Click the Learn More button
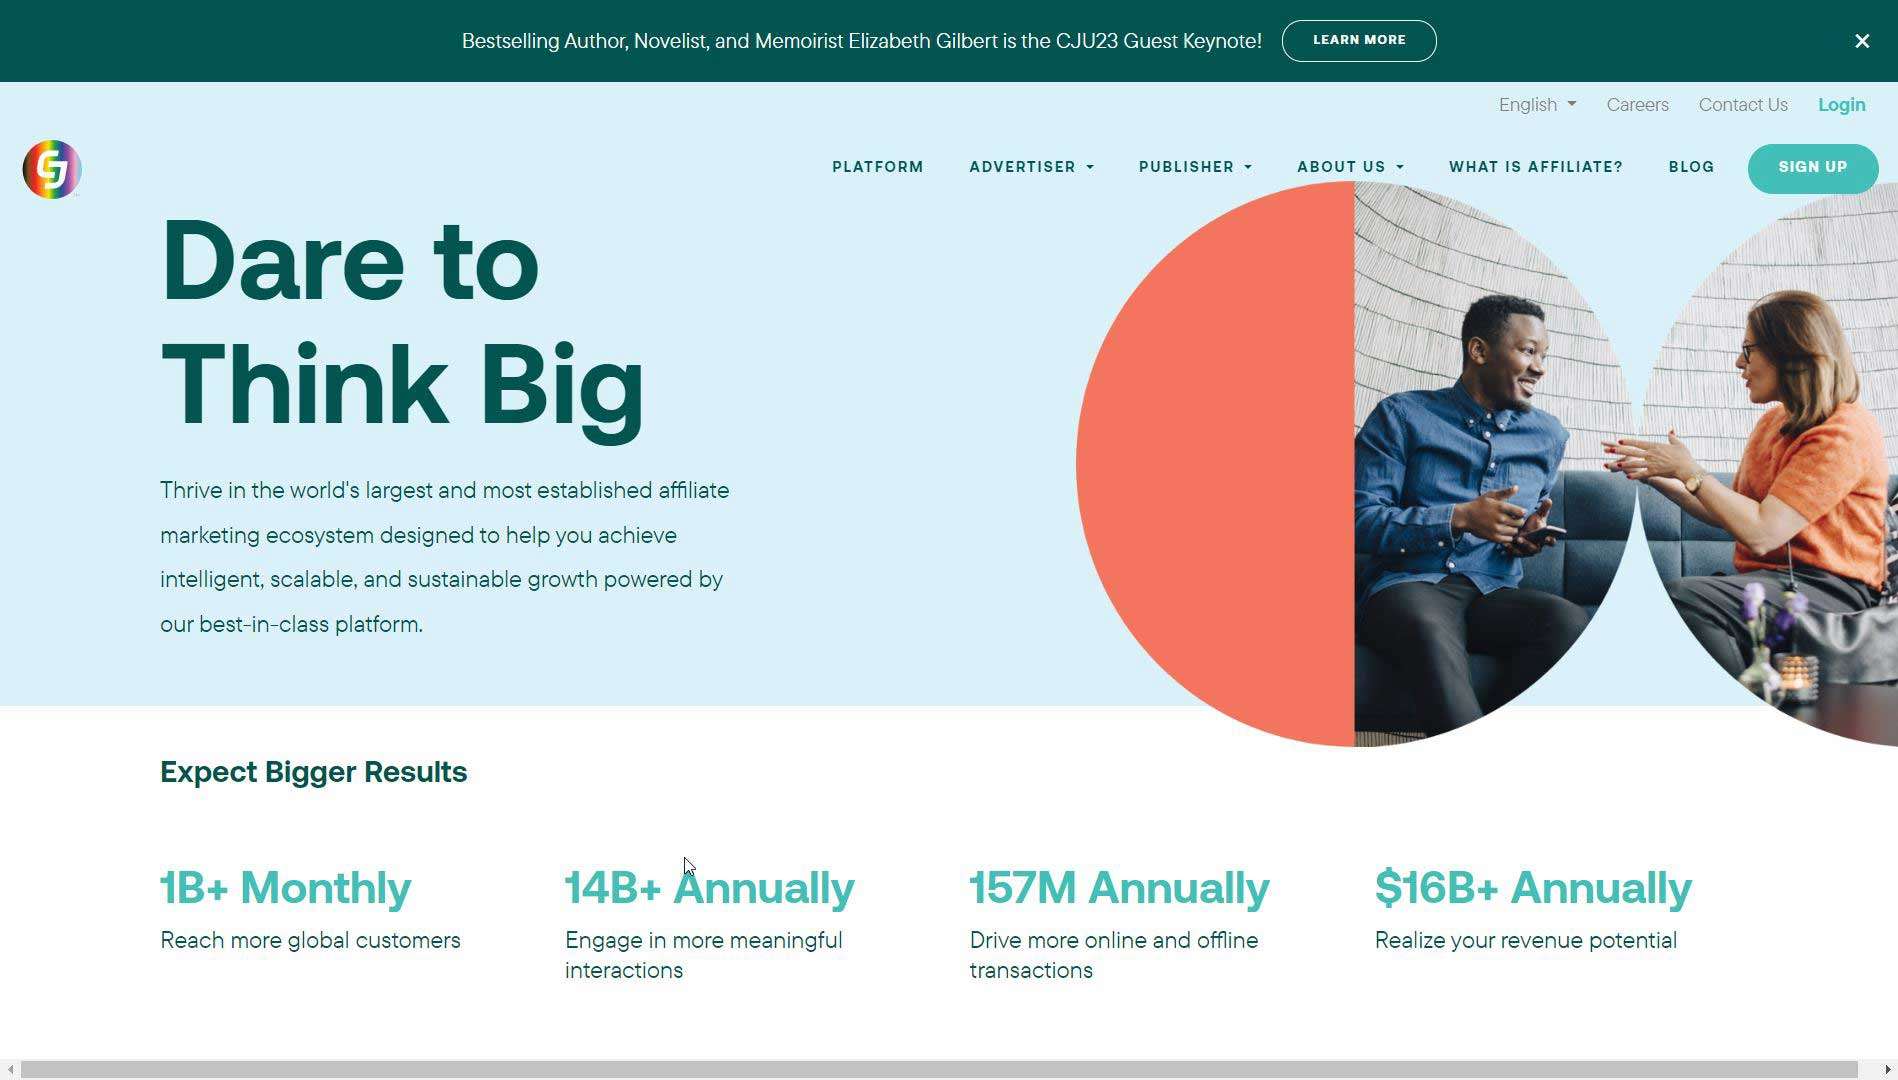The image size is (1898, 1080). coord(1359,40)
